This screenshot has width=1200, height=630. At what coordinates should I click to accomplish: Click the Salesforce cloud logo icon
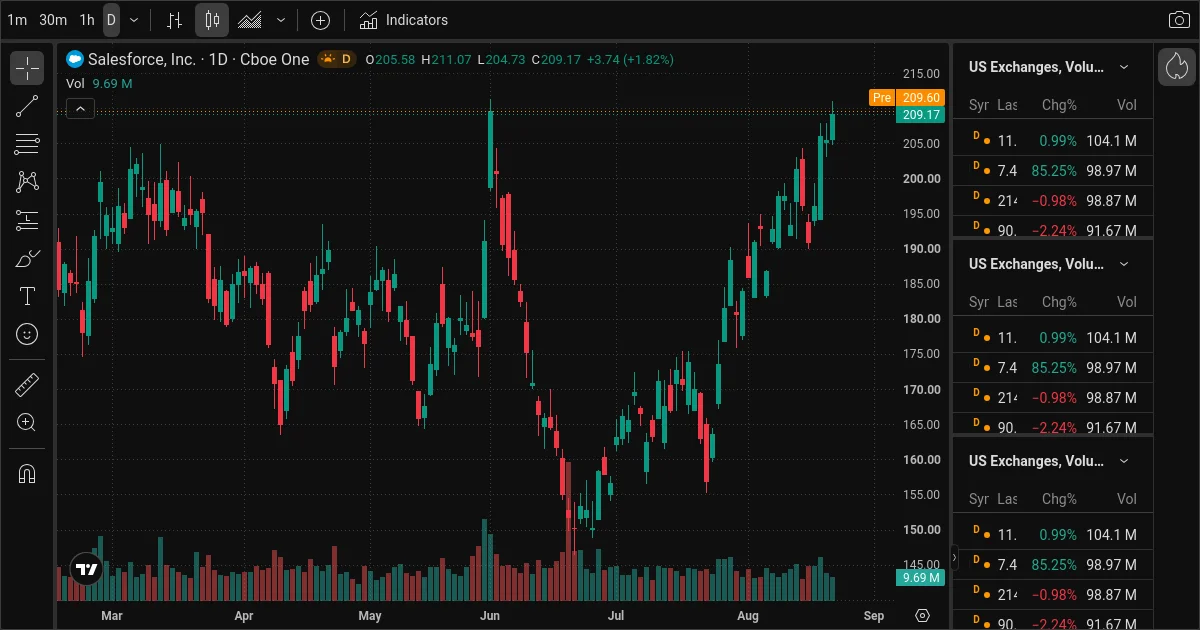pyautogui.click(x=75, y=59)
